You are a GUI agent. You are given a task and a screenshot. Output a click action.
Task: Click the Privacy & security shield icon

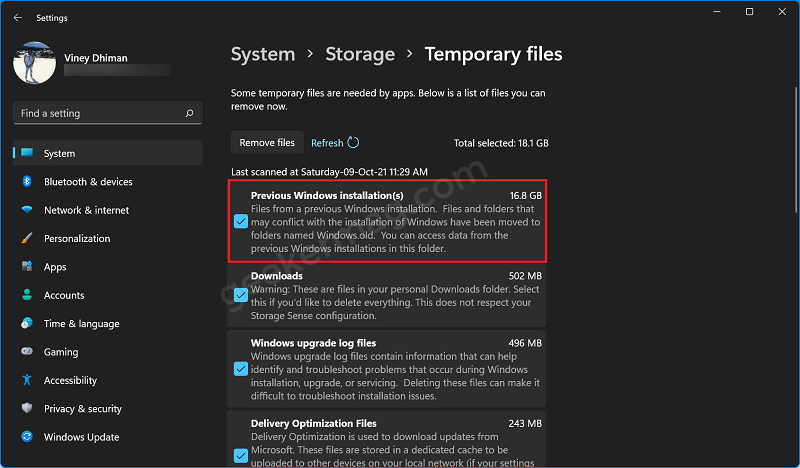[27, 408]
